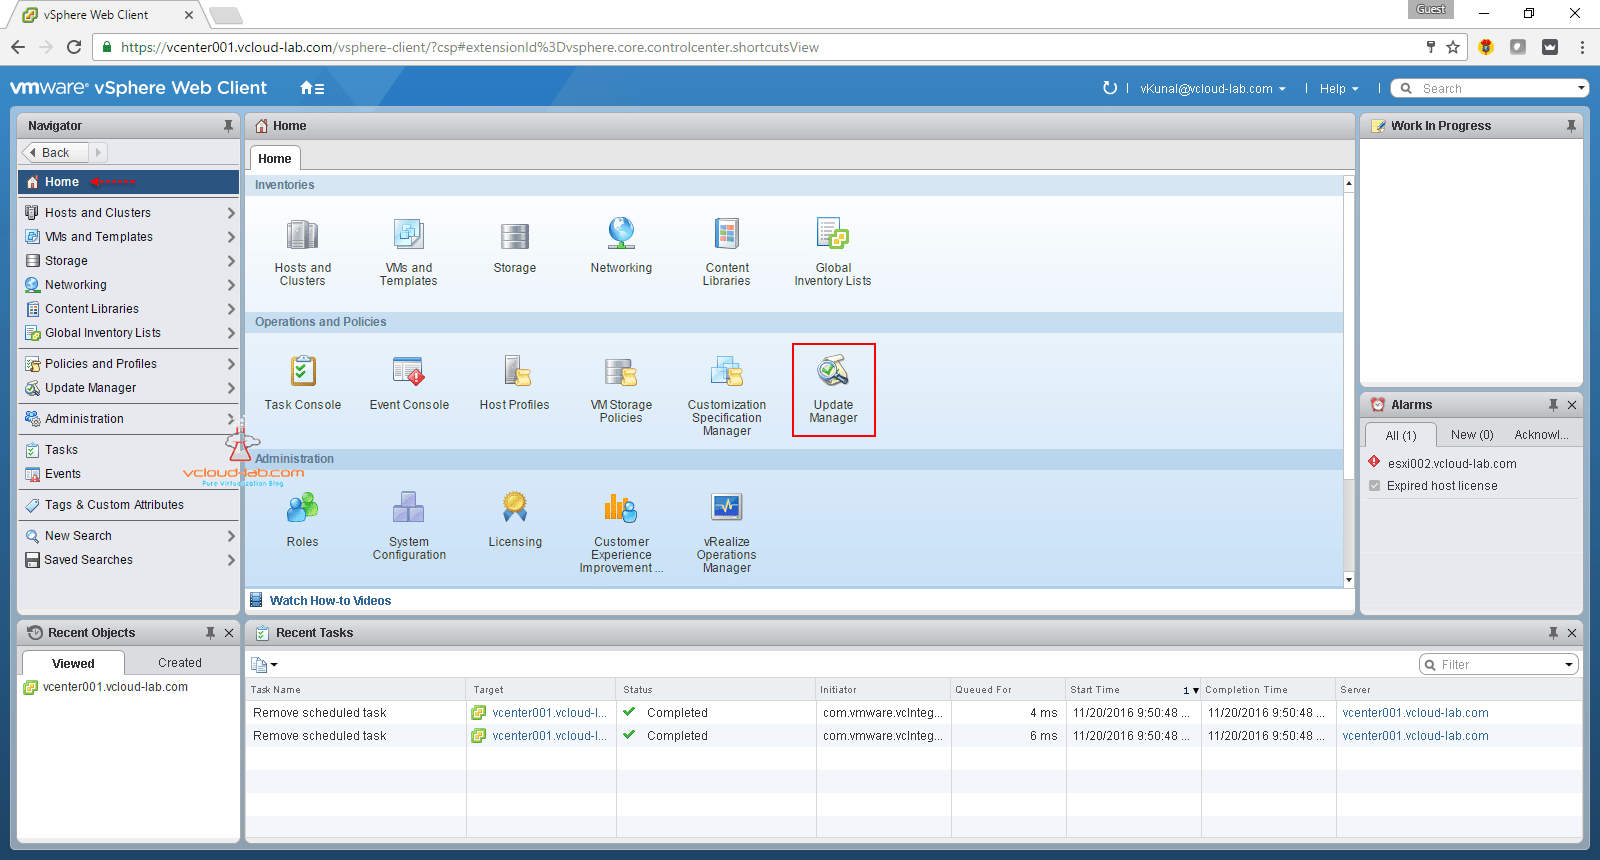Reload the browser page

click(x=74, y=47)
